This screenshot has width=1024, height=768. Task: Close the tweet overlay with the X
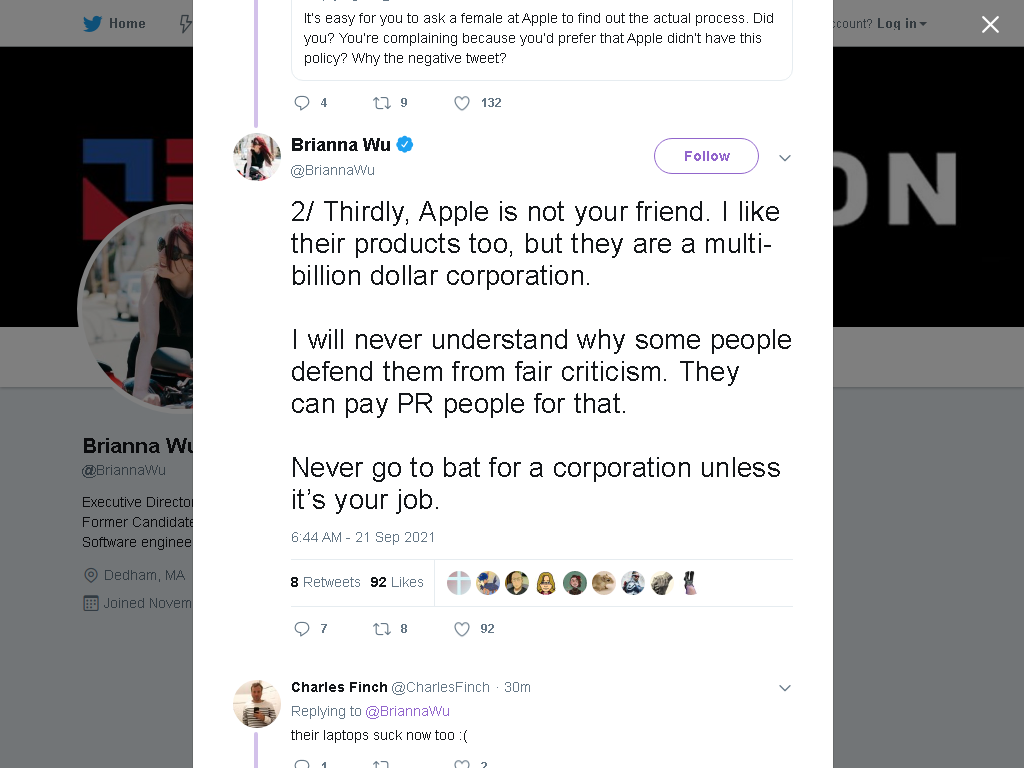tap(990, 24)
